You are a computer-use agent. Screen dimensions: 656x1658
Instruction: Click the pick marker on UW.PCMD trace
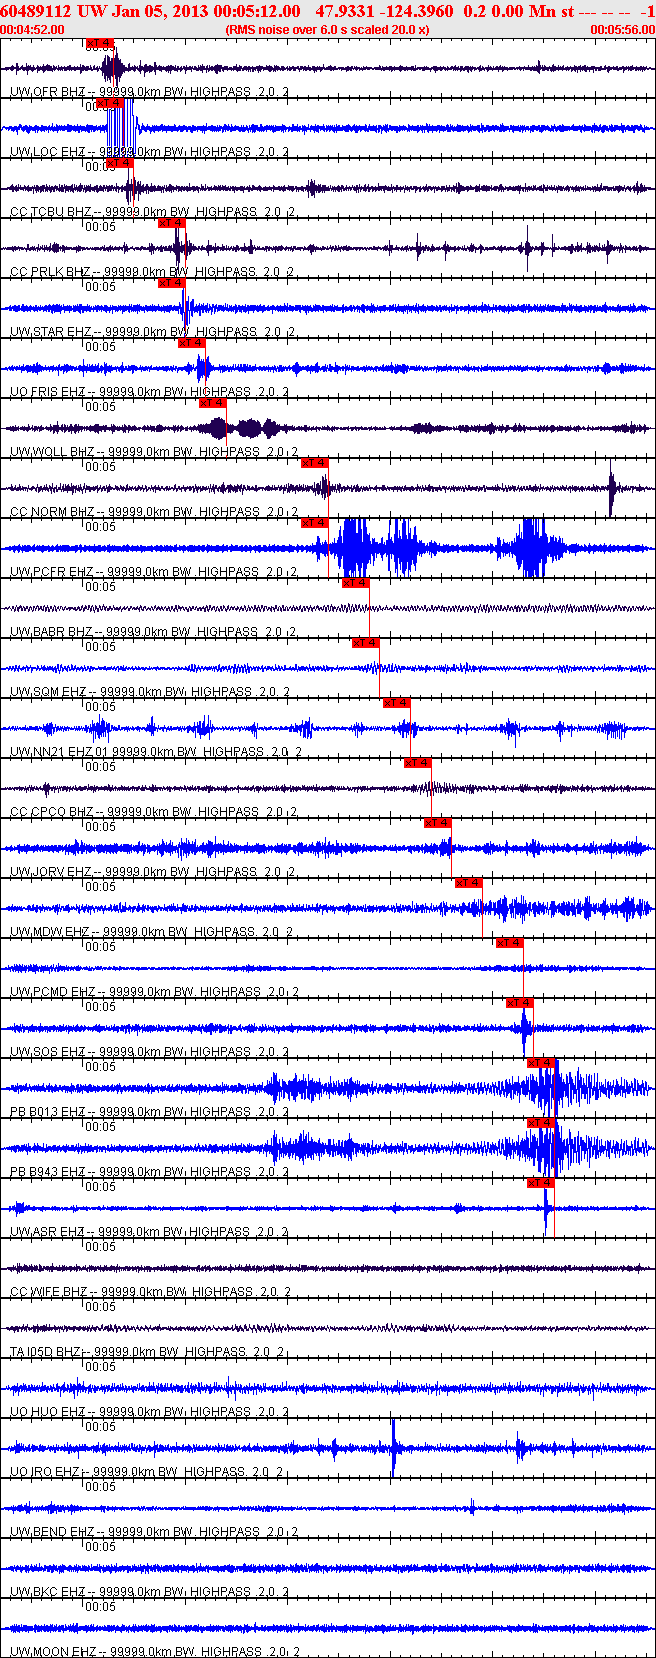tap(510, 943)
